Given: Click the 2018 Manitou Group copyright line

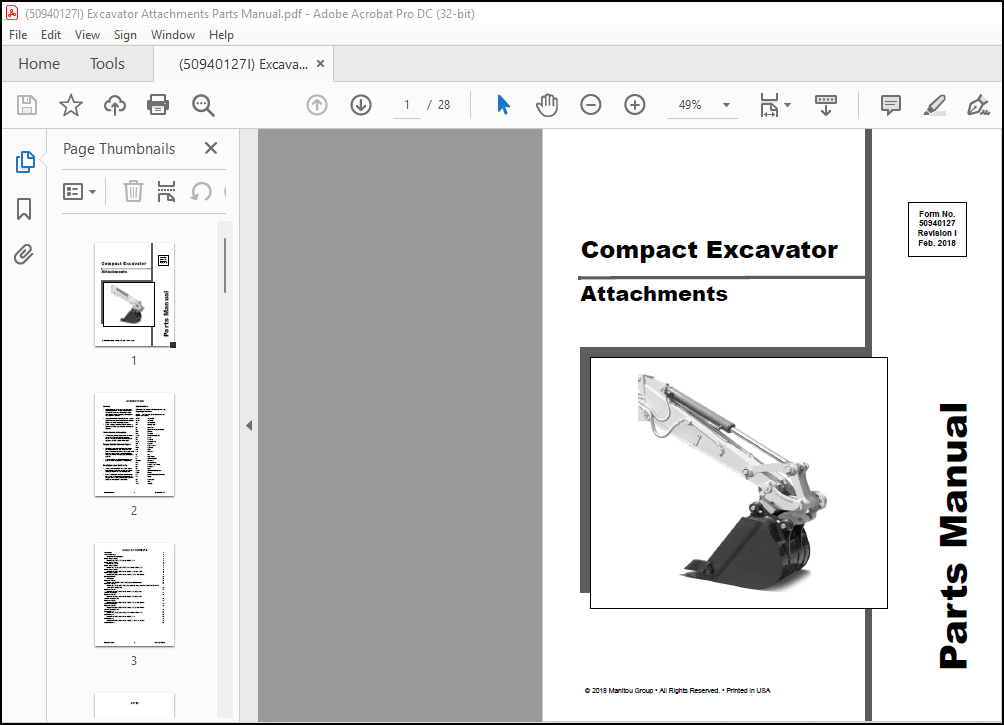Looking at the screenshot, I should click(x=677, y=690).
